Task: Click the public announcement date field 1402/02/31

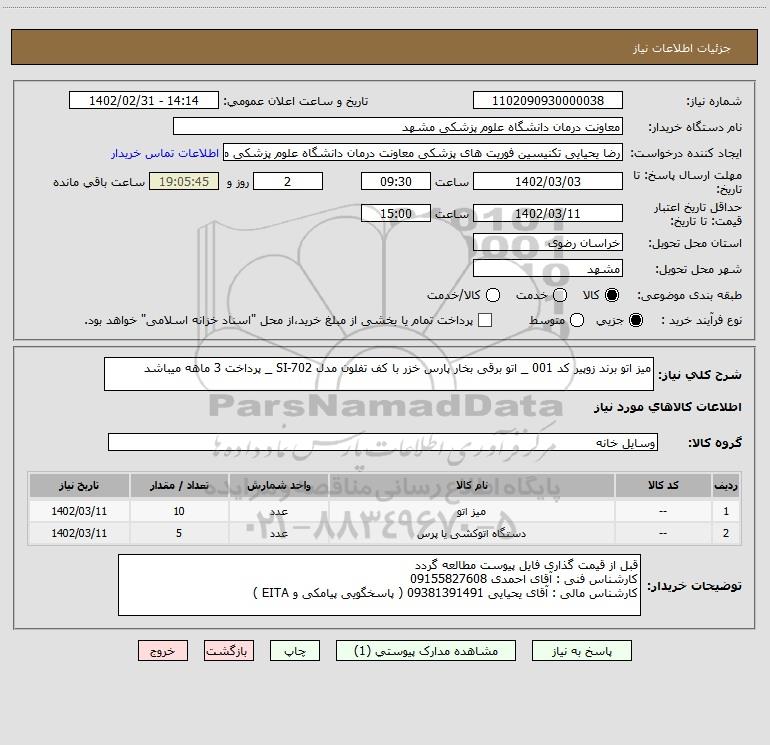Action: (144, 101)
